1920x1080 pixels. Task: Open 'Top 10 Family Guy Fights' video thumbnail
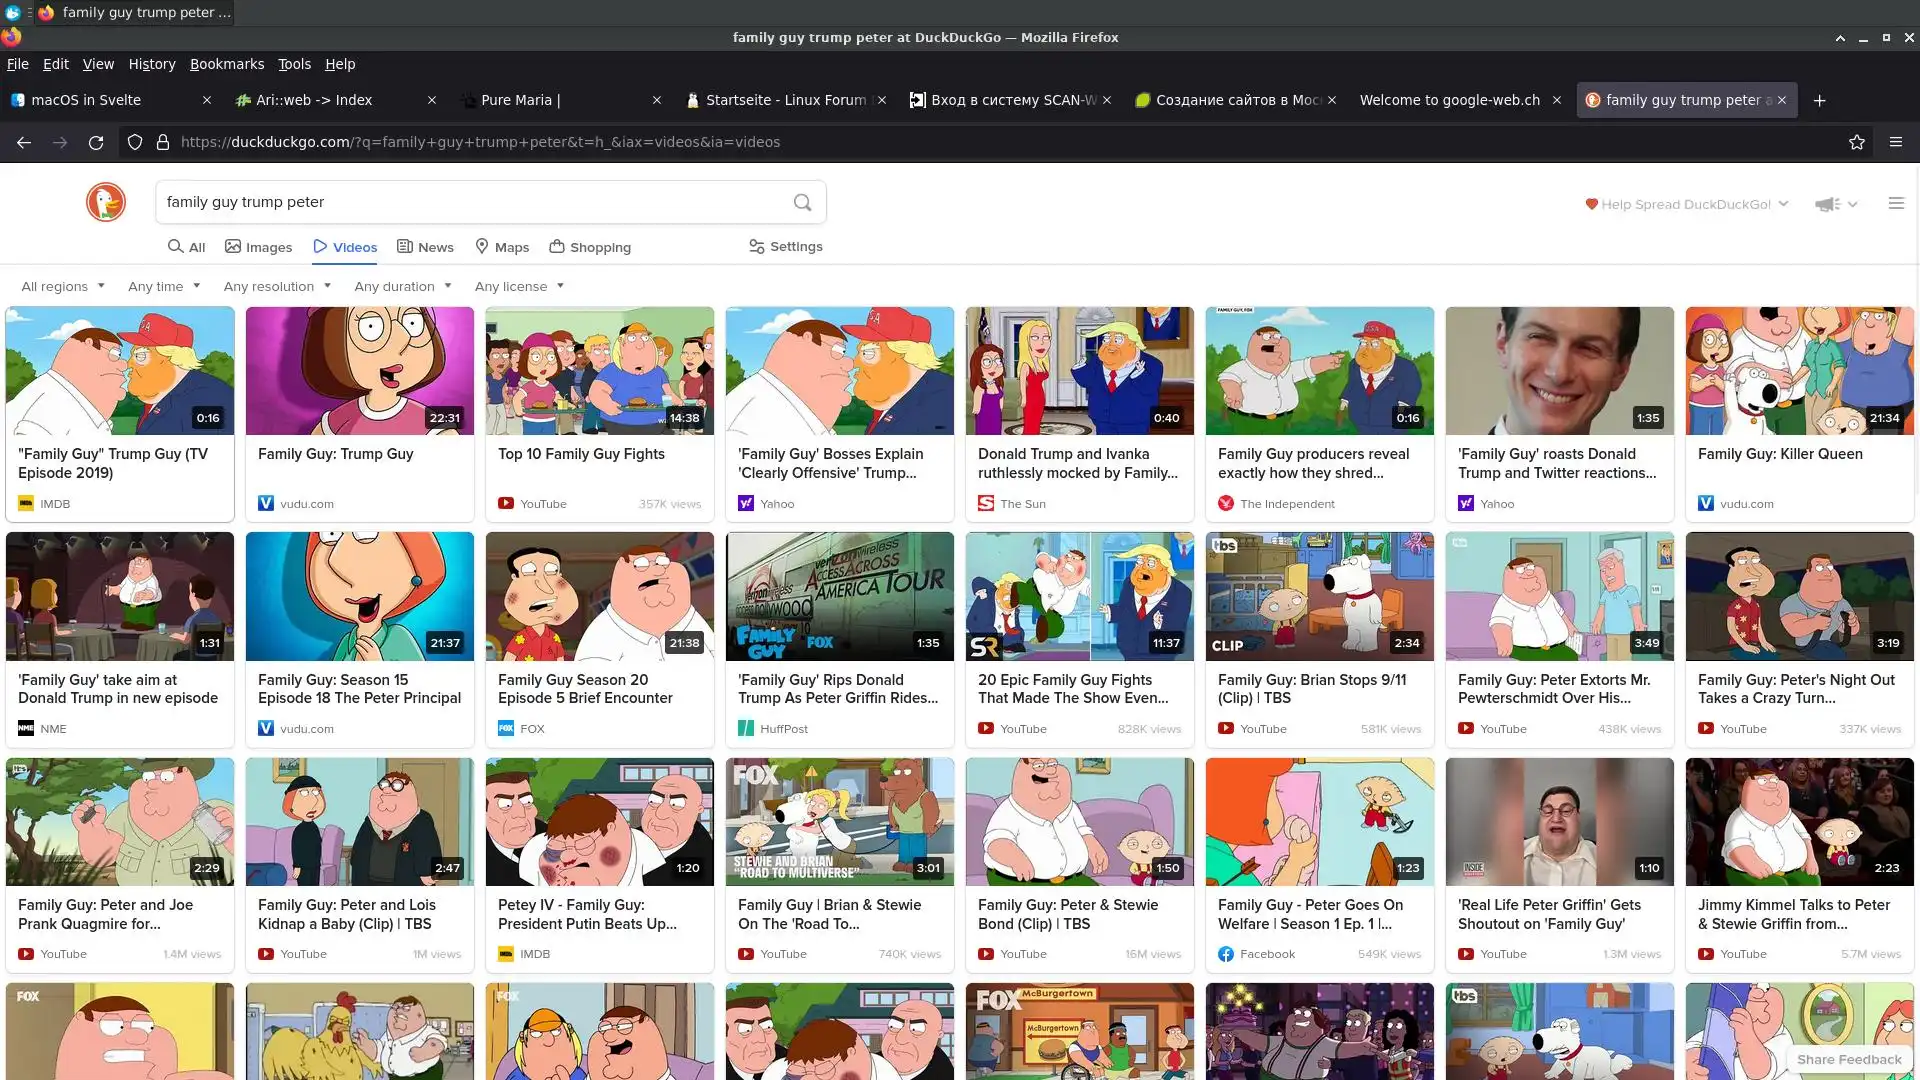(600, 371)
